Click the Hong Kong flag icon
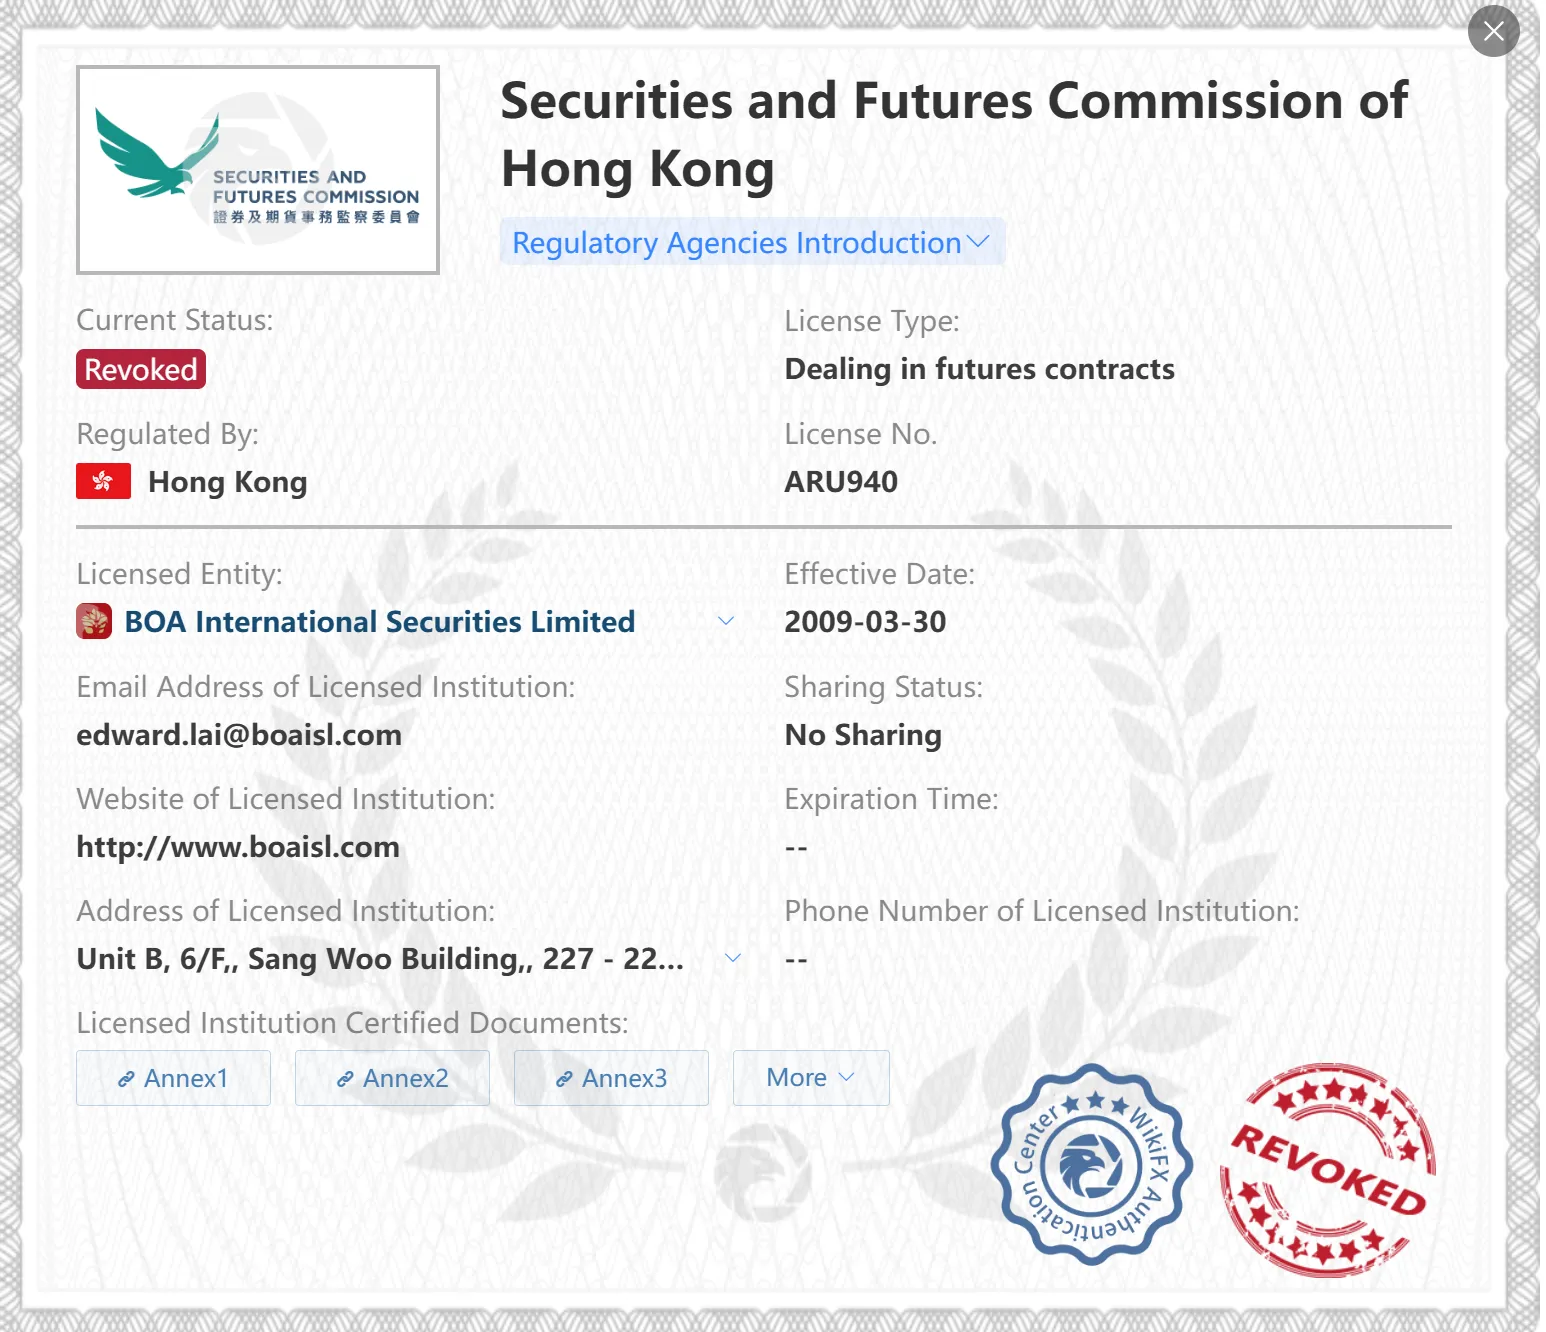Viewport: 1546px width, 1332px height. tap(103, 481)
